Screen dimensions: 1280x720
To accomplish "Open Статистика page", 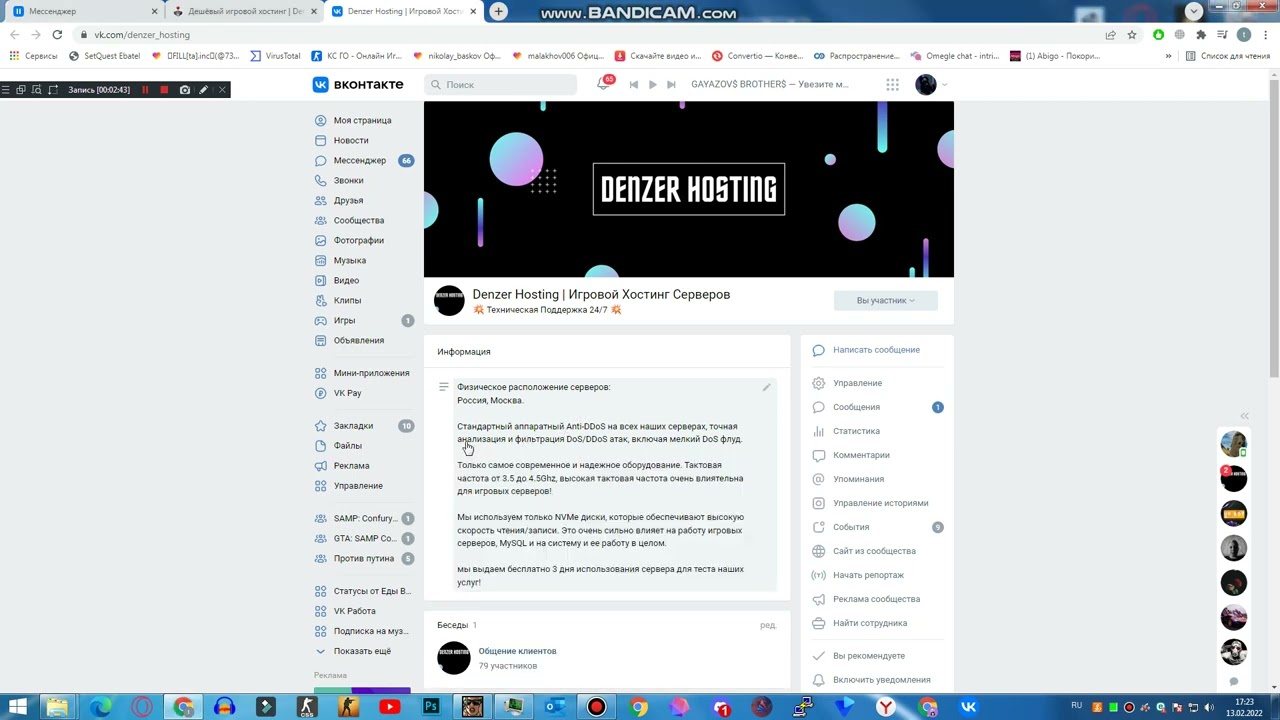I will click(x=856, y=431).
